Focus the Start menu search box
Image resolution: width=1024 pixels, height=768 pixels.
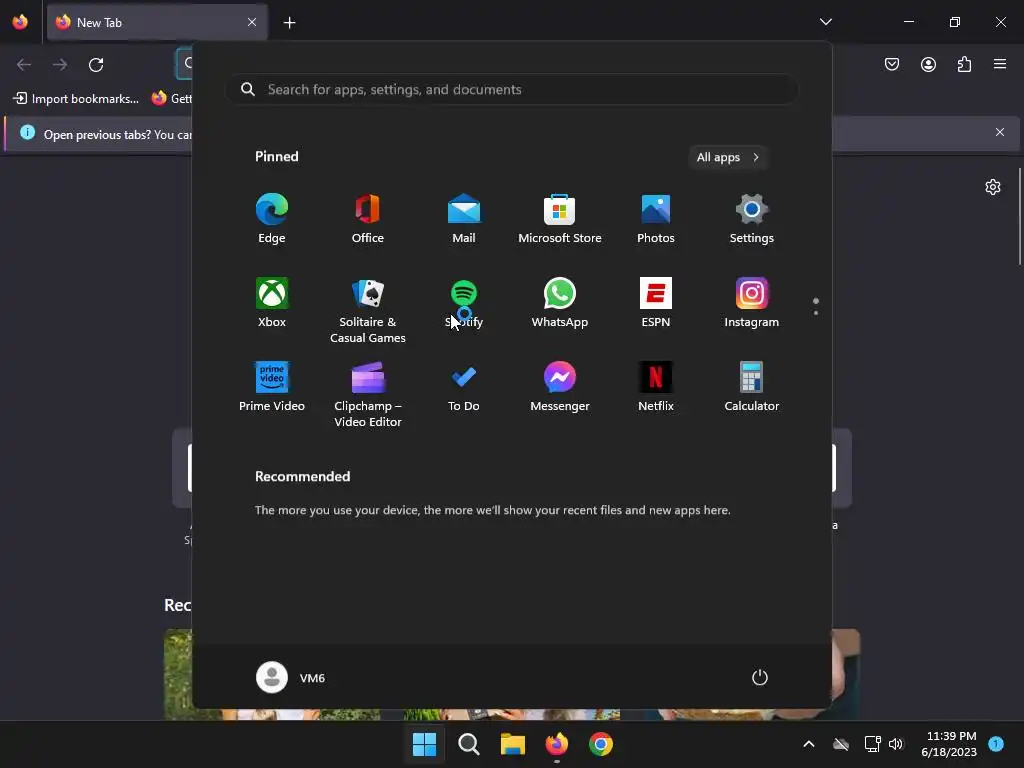512,89
